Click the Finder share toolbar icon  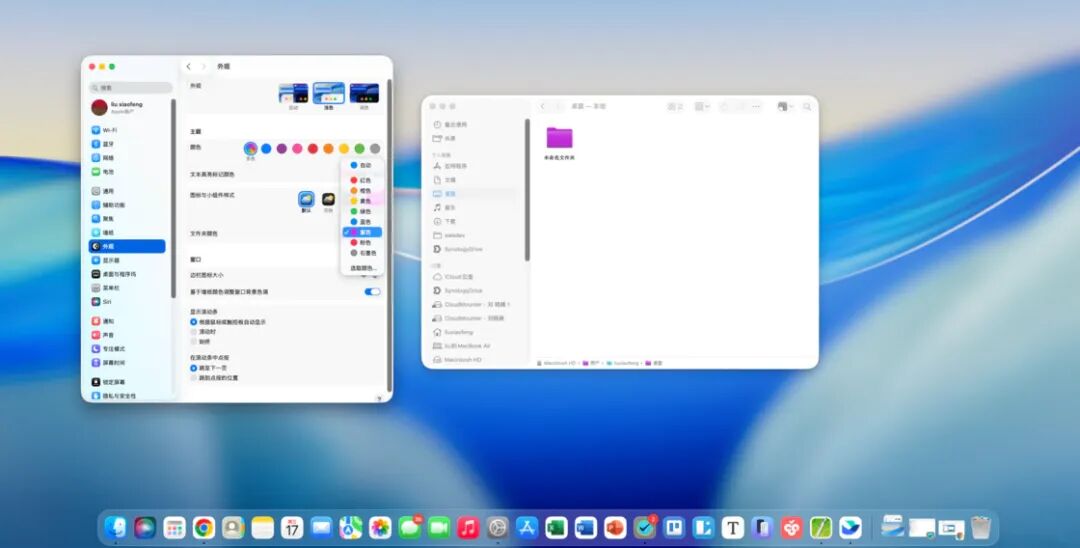(x=724, y=107)
